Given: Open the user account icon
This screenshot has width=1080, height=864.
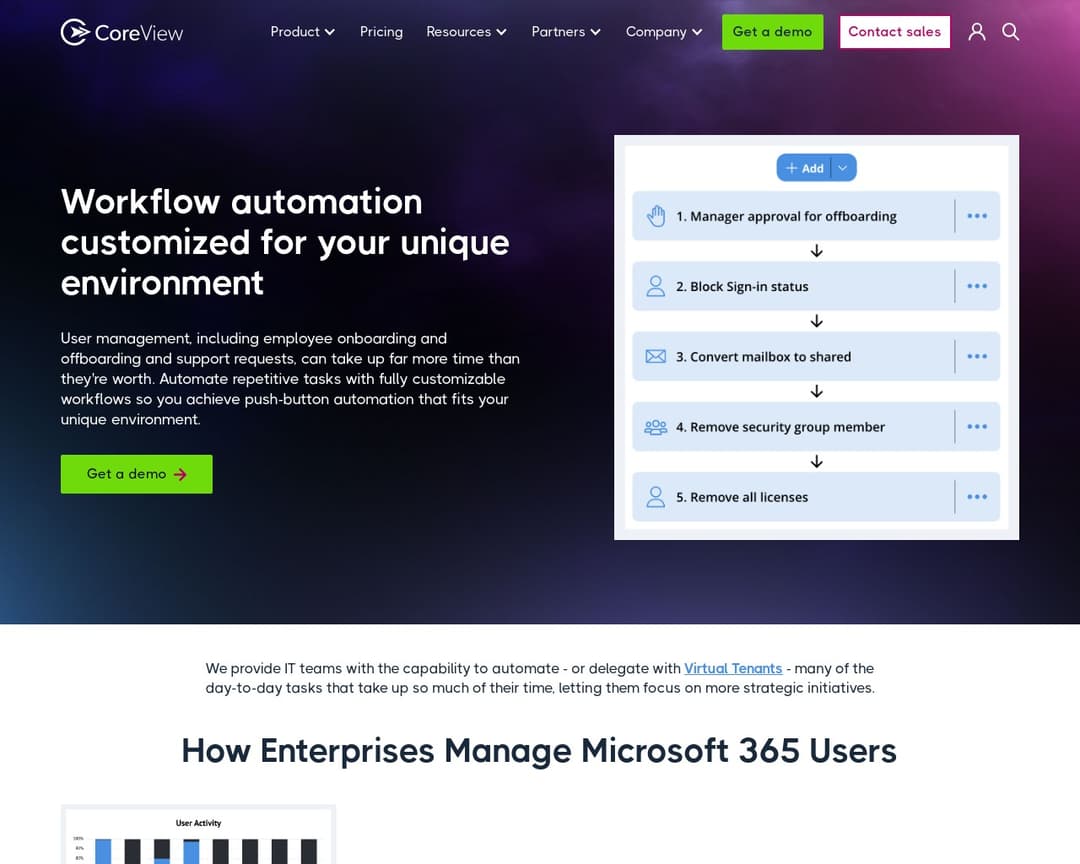Looking at the screenshot, I should (x=977, y=32).
